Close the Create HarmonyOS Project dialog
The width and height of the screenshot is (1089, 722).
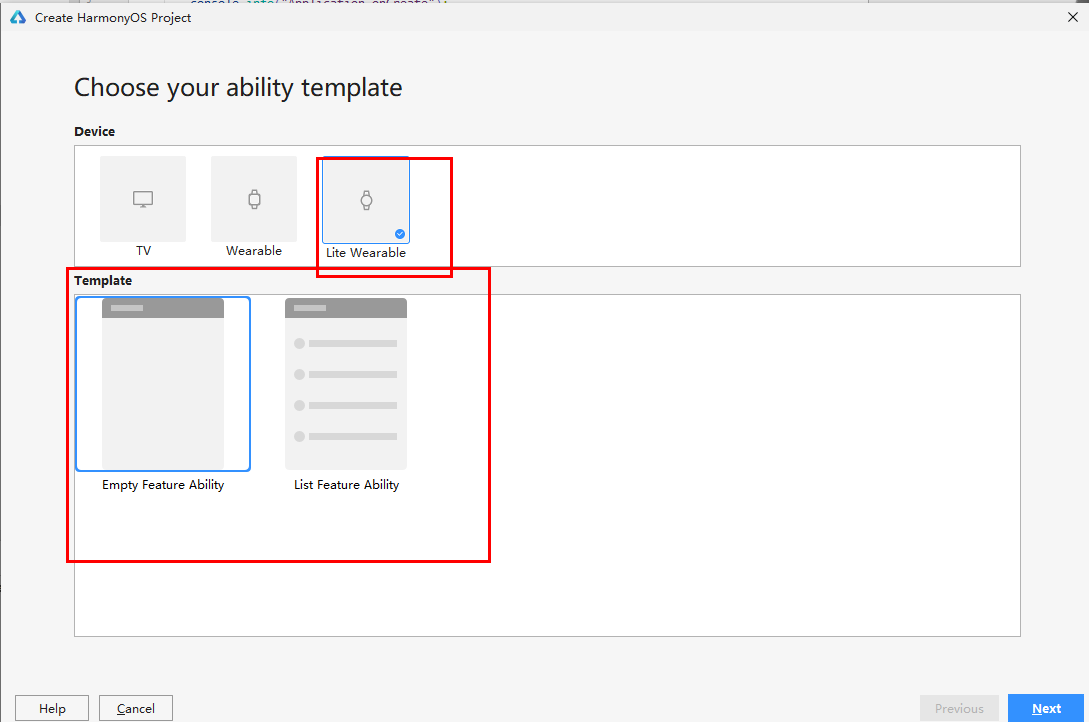(1072, 17)
